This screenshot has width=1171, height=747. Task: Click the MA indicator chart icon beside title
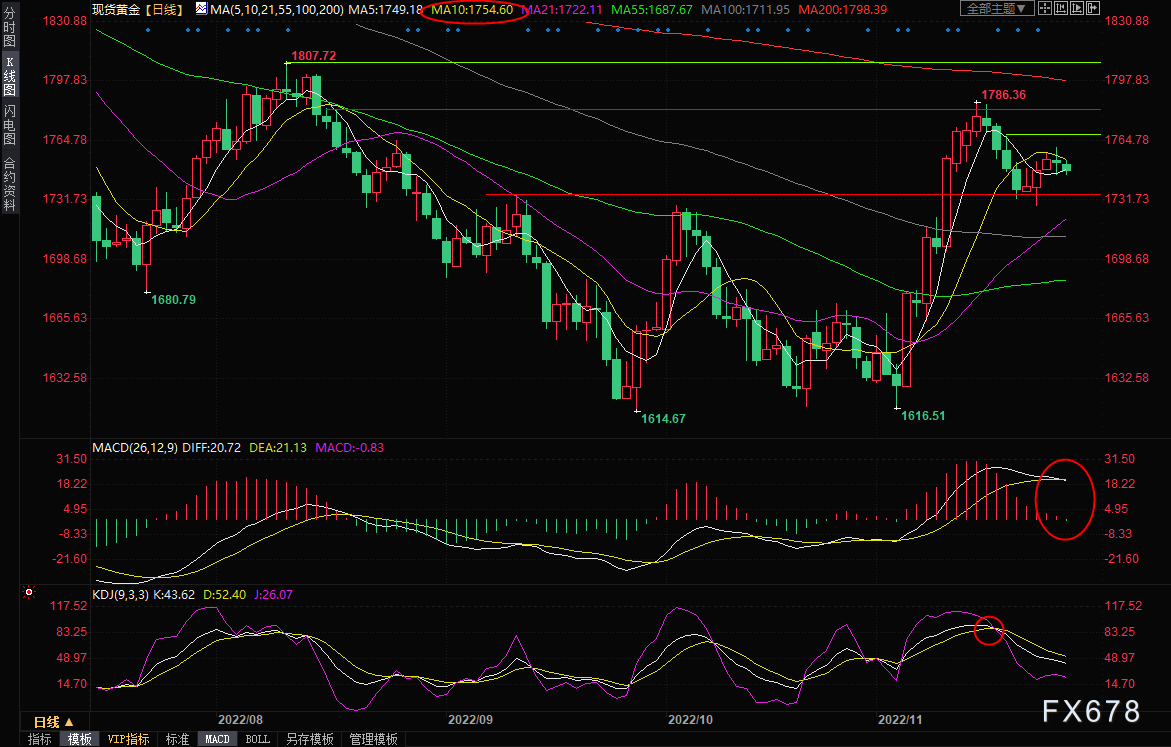[x=201, y=9]
